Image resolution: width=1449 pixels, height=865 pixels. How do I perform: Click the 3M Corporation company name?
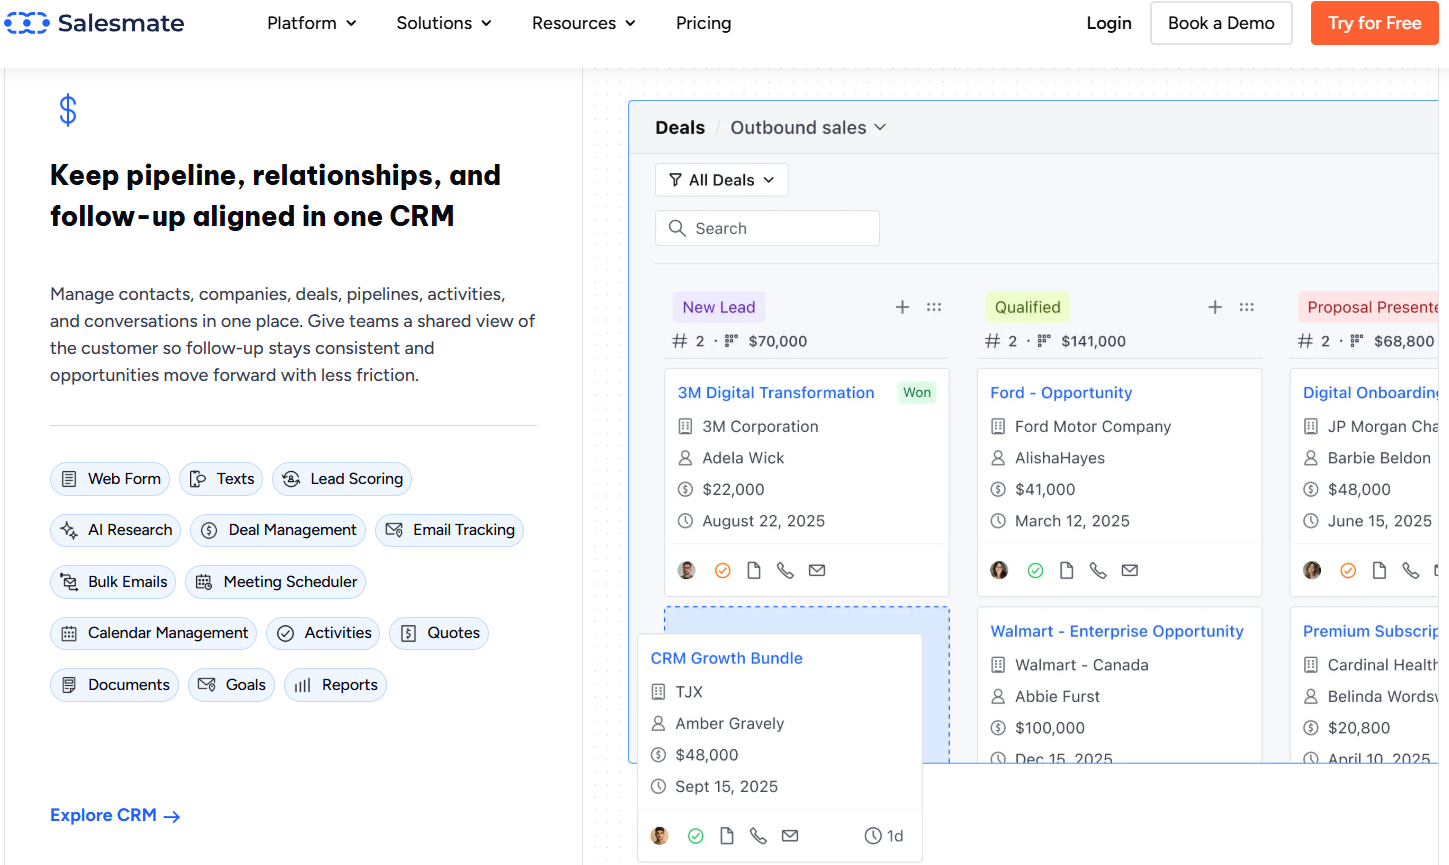click(760, 426)
